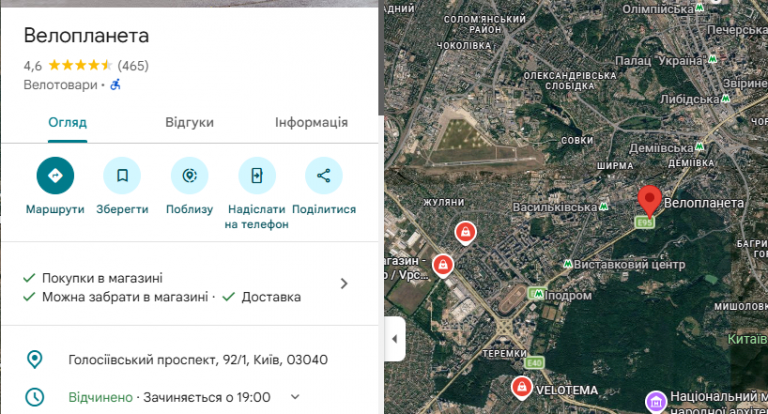
Task: Click the 4,6 rating stars
Action: click(x=80, y=65)
